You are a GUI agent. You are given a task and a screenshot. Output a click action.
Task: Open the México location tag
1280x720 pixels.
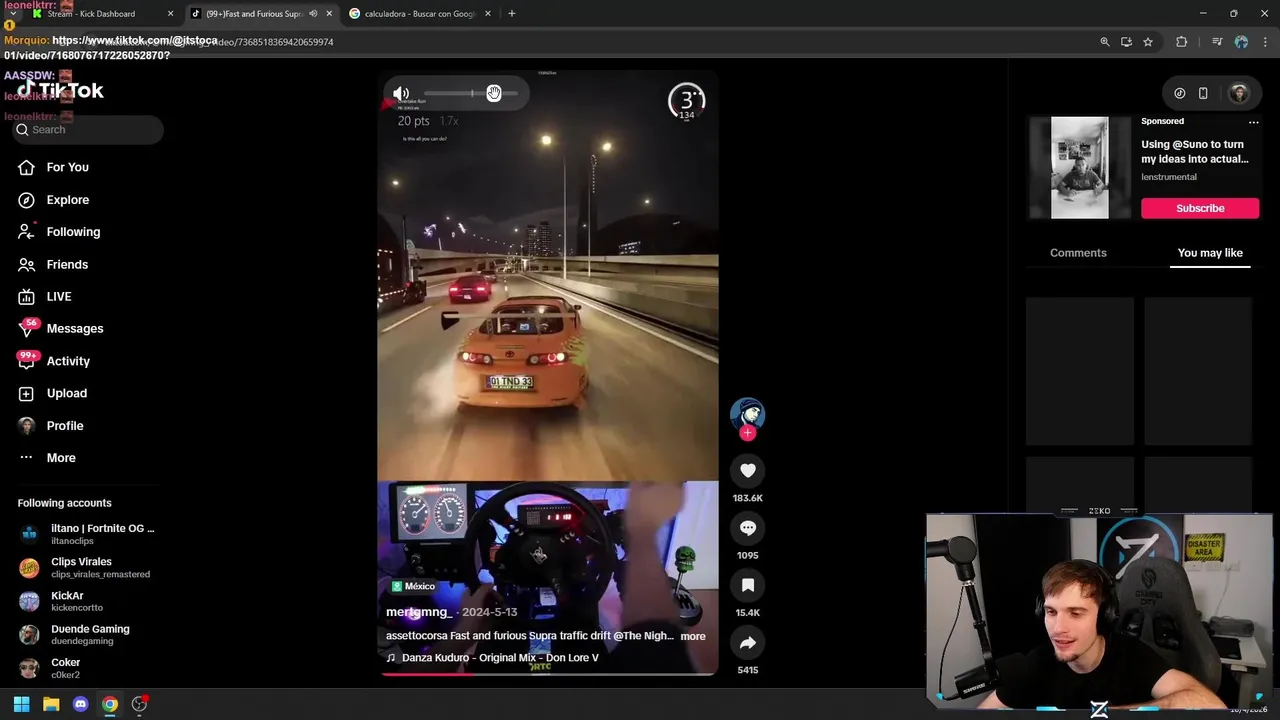click(413, 586)
